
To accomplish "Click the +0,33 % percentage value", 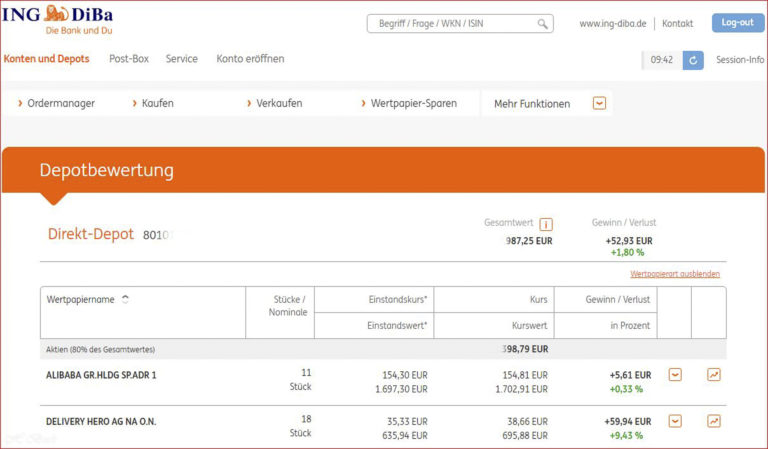I will pyautogui.click(x=626, y=389).
